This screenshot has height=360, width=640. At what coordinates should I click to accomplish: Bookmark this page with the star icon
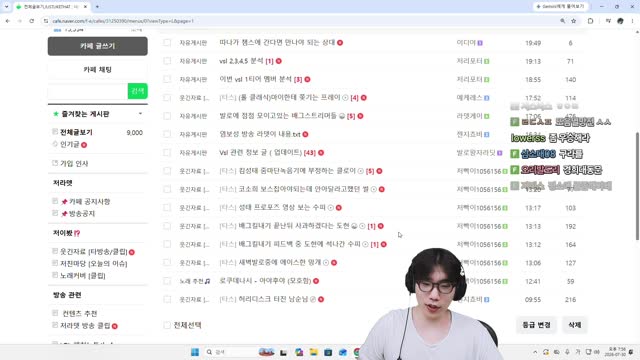pos(573,21)
